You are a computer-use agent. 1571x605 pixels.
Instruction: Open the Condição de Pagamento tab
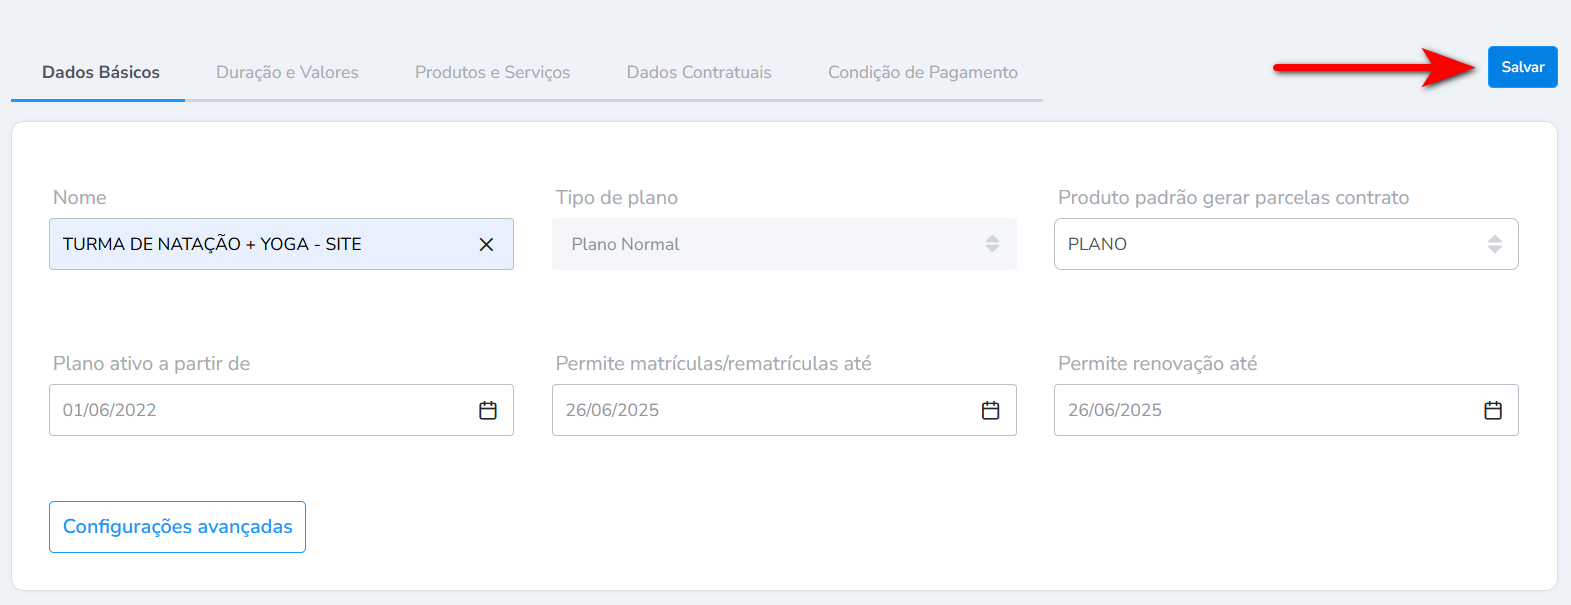coord(922,72)
